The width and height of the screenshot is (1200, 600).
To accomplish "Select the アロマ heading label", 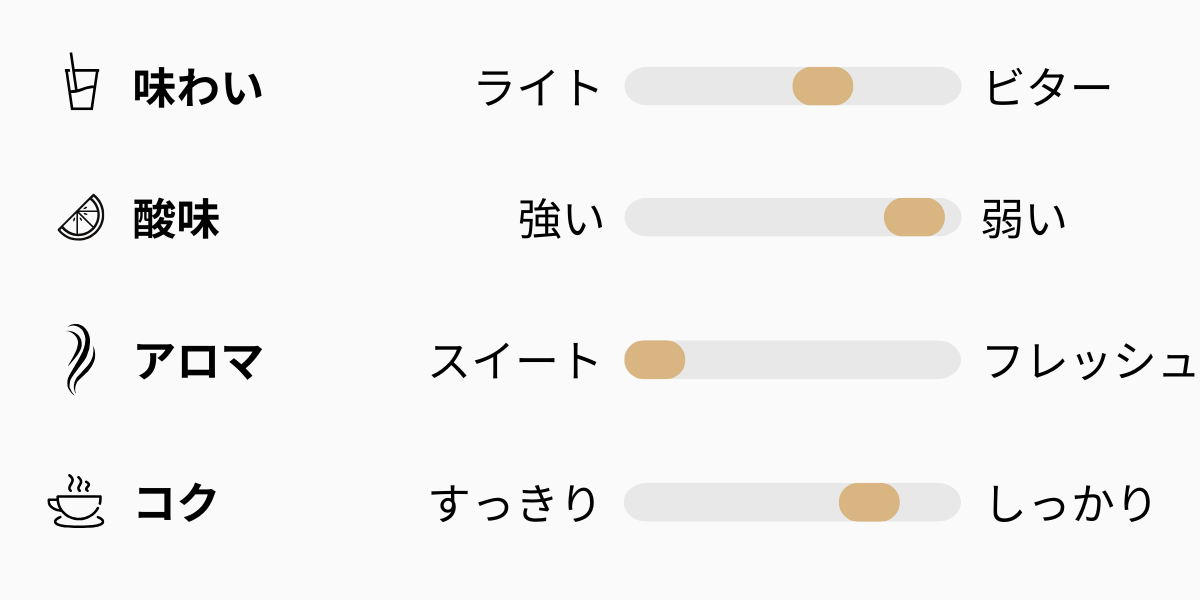I will (x=198, y=361).
